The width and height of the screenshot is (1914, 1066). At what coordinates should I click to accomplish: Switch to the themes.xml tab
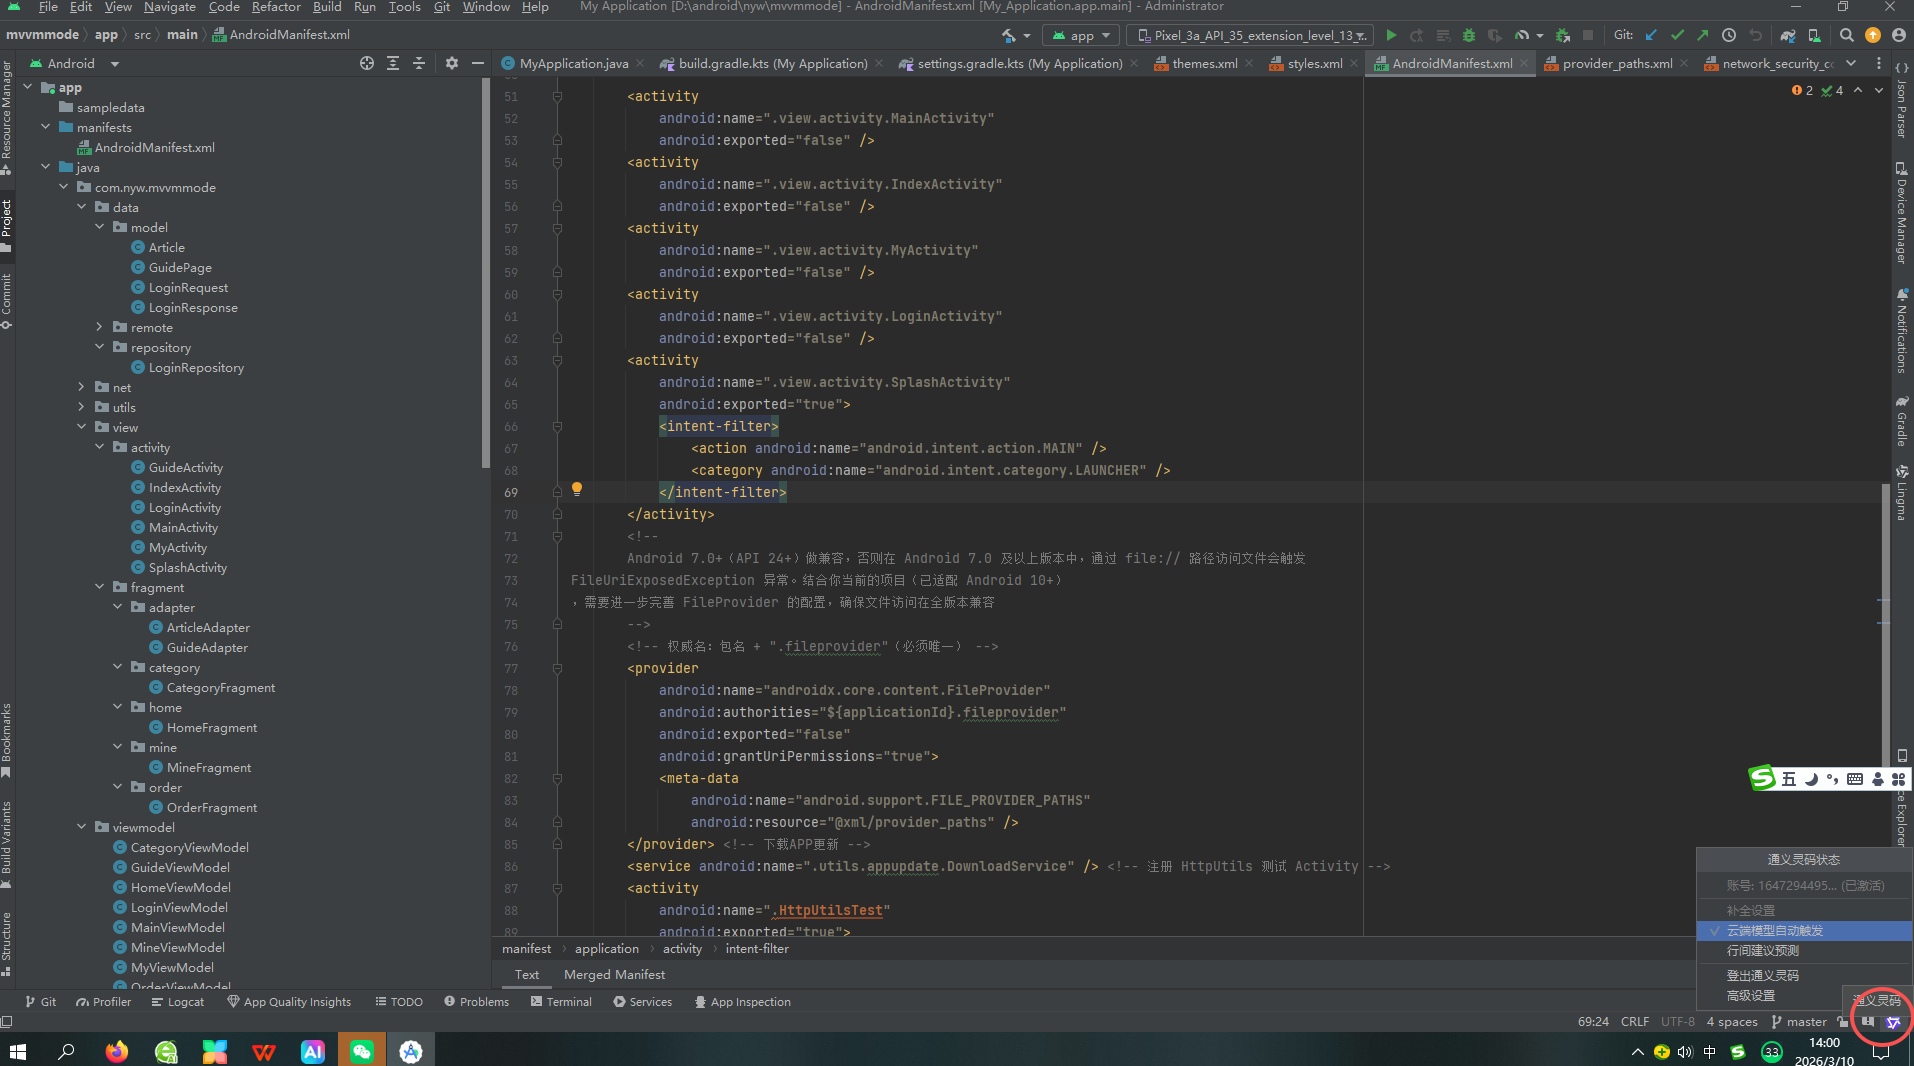(x=1204, y=63)
